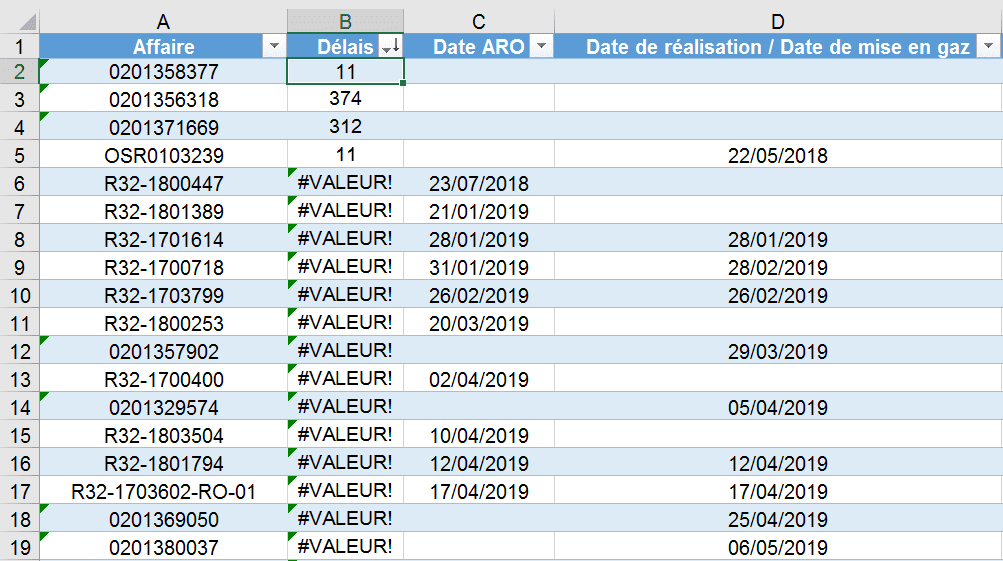This screenshot has width=1003, height=561.
Task: Click the cell containing 374
Action: (x=345, y=99)
